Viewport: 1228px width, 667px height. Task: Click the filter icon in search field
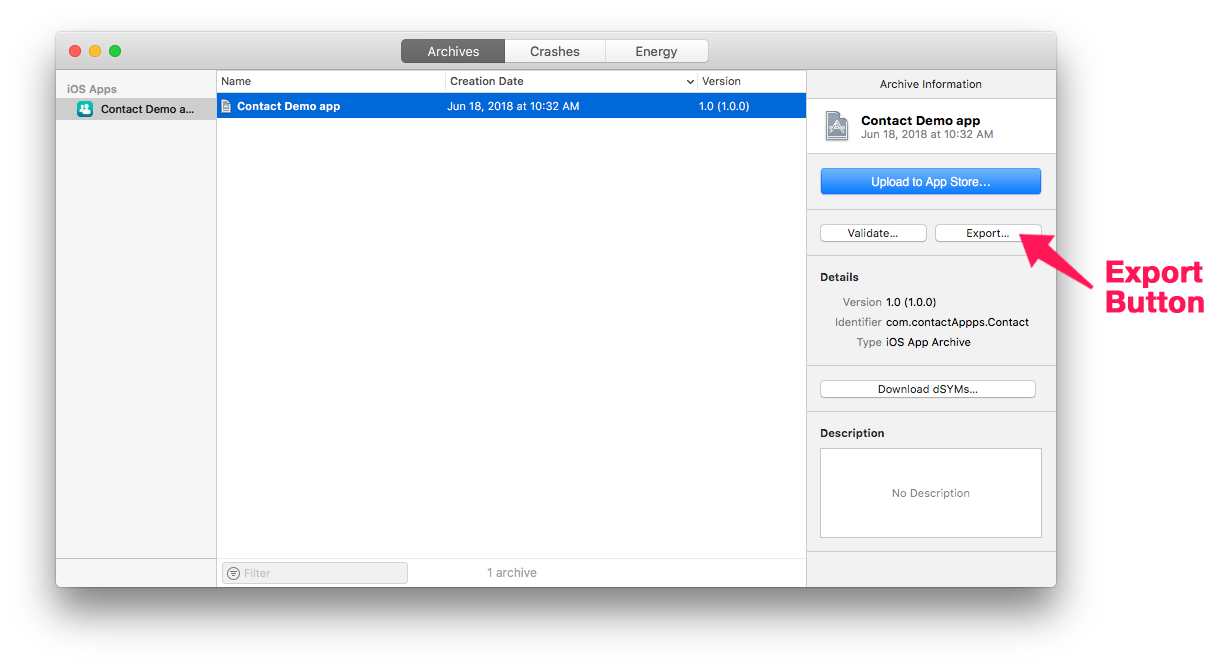coord(233,573)
